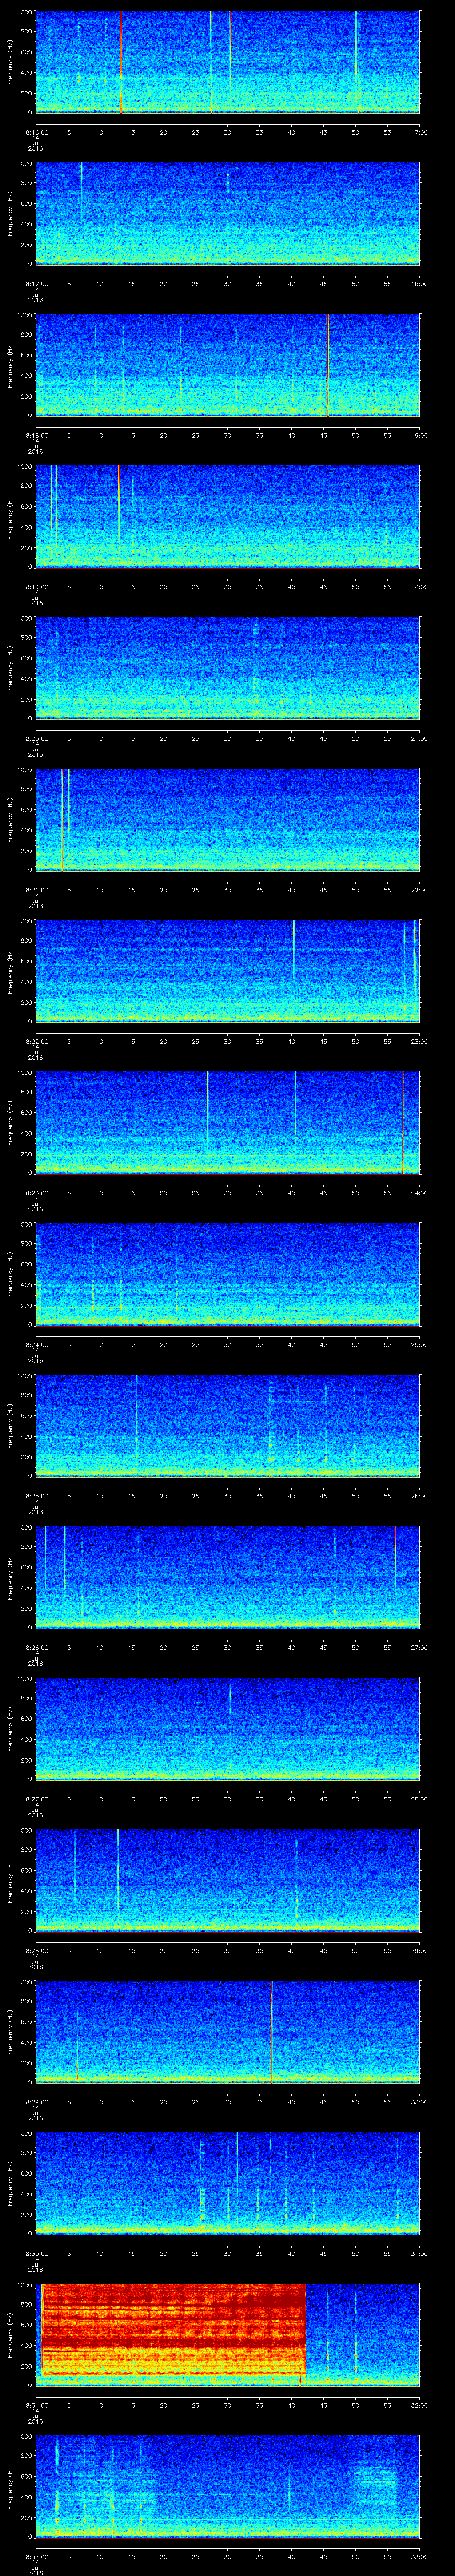The width and height of the screenshot is (455, 2576).
Task: Select red transient near 45 s in 8:18:00 spectrogram
Action: [x=327, y=364]
